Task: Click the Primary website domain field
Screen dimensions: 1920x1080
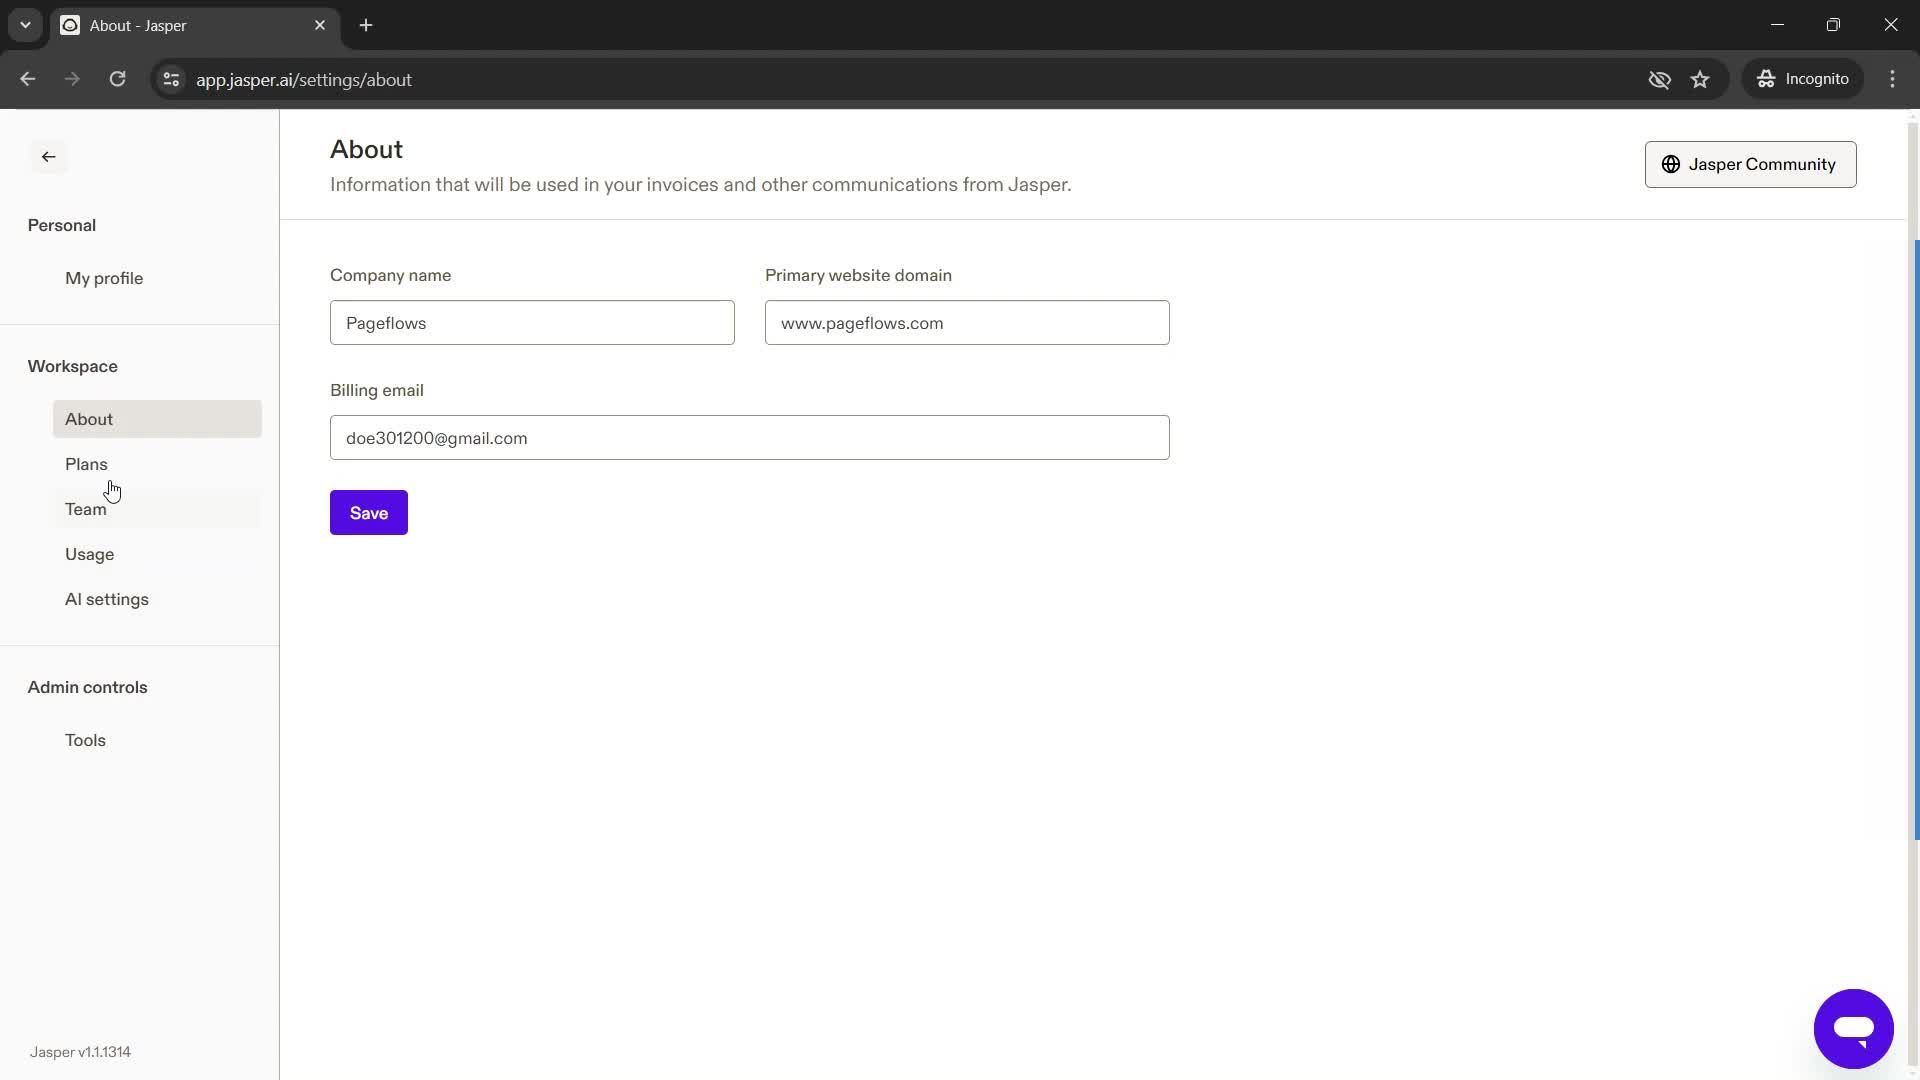Action: pyautogui.click(x=968, y=322)
